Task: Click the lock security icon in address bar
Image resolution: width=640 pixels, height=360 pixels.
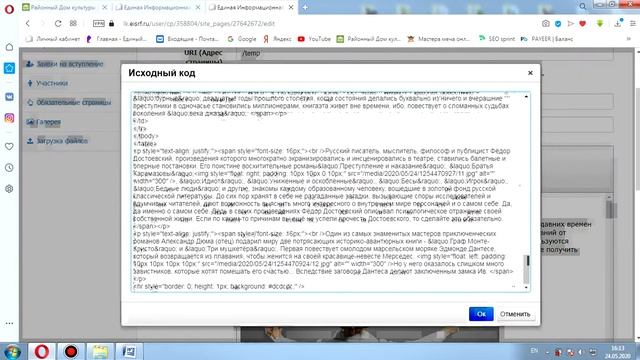Action: pyautogui.click(x=111, y=24)
